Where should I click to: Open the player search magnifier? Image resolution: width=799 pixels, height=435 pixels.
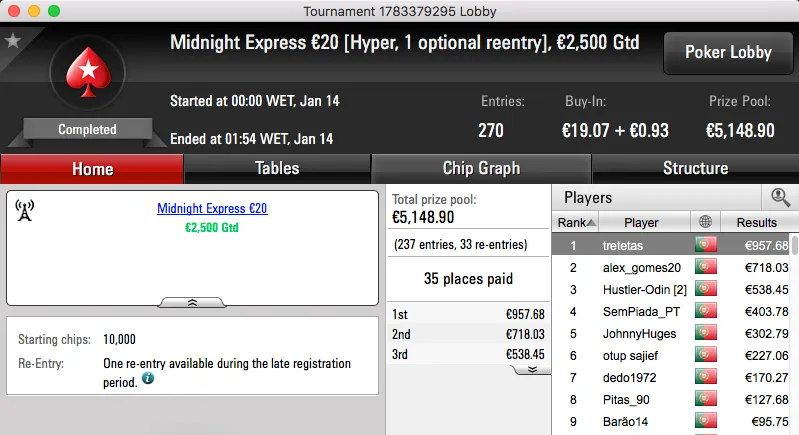coord(779,197)
